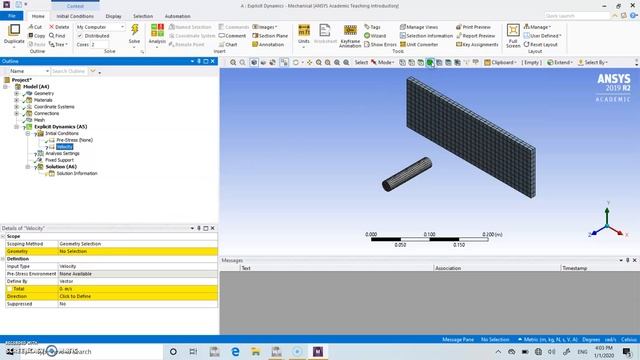Insert a Chart
The width and height of the screenshot is (640, 360).
click(x=228, y=44)
